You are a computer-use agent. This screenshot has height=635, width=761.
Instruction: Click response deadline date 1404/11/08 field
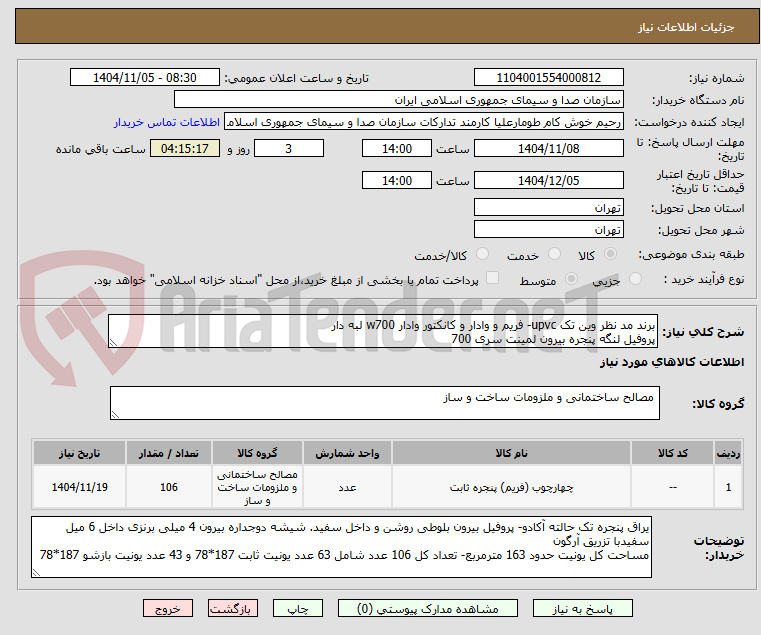click(x=548, y=149)
